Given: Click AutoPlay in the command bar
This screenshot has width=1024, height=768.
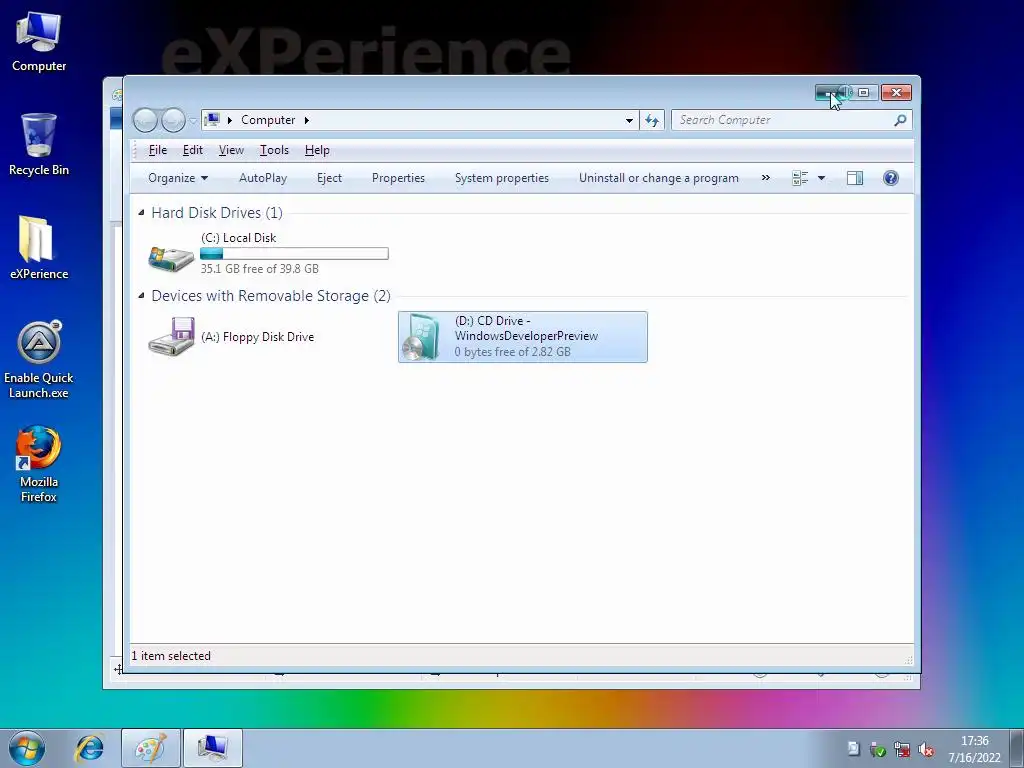Looking at the screenshot, I should click(x=263, y=178).
